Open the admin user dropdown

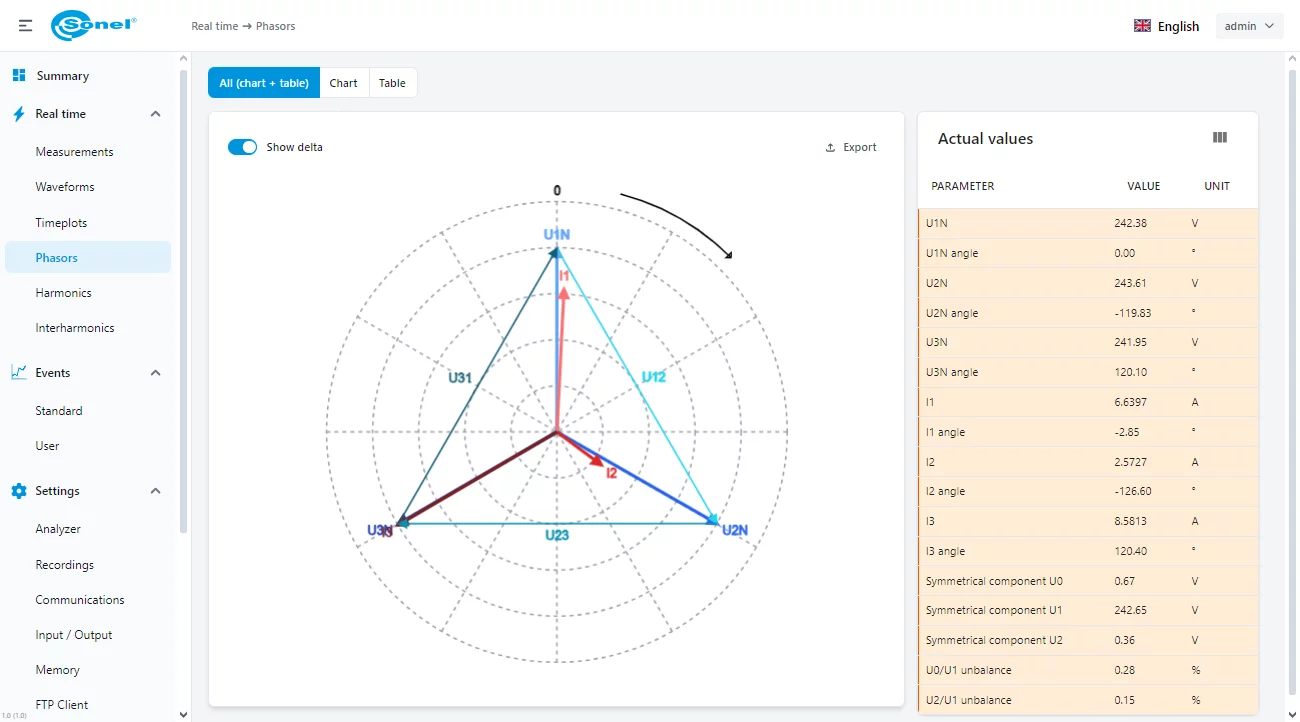pos(1249,26)
